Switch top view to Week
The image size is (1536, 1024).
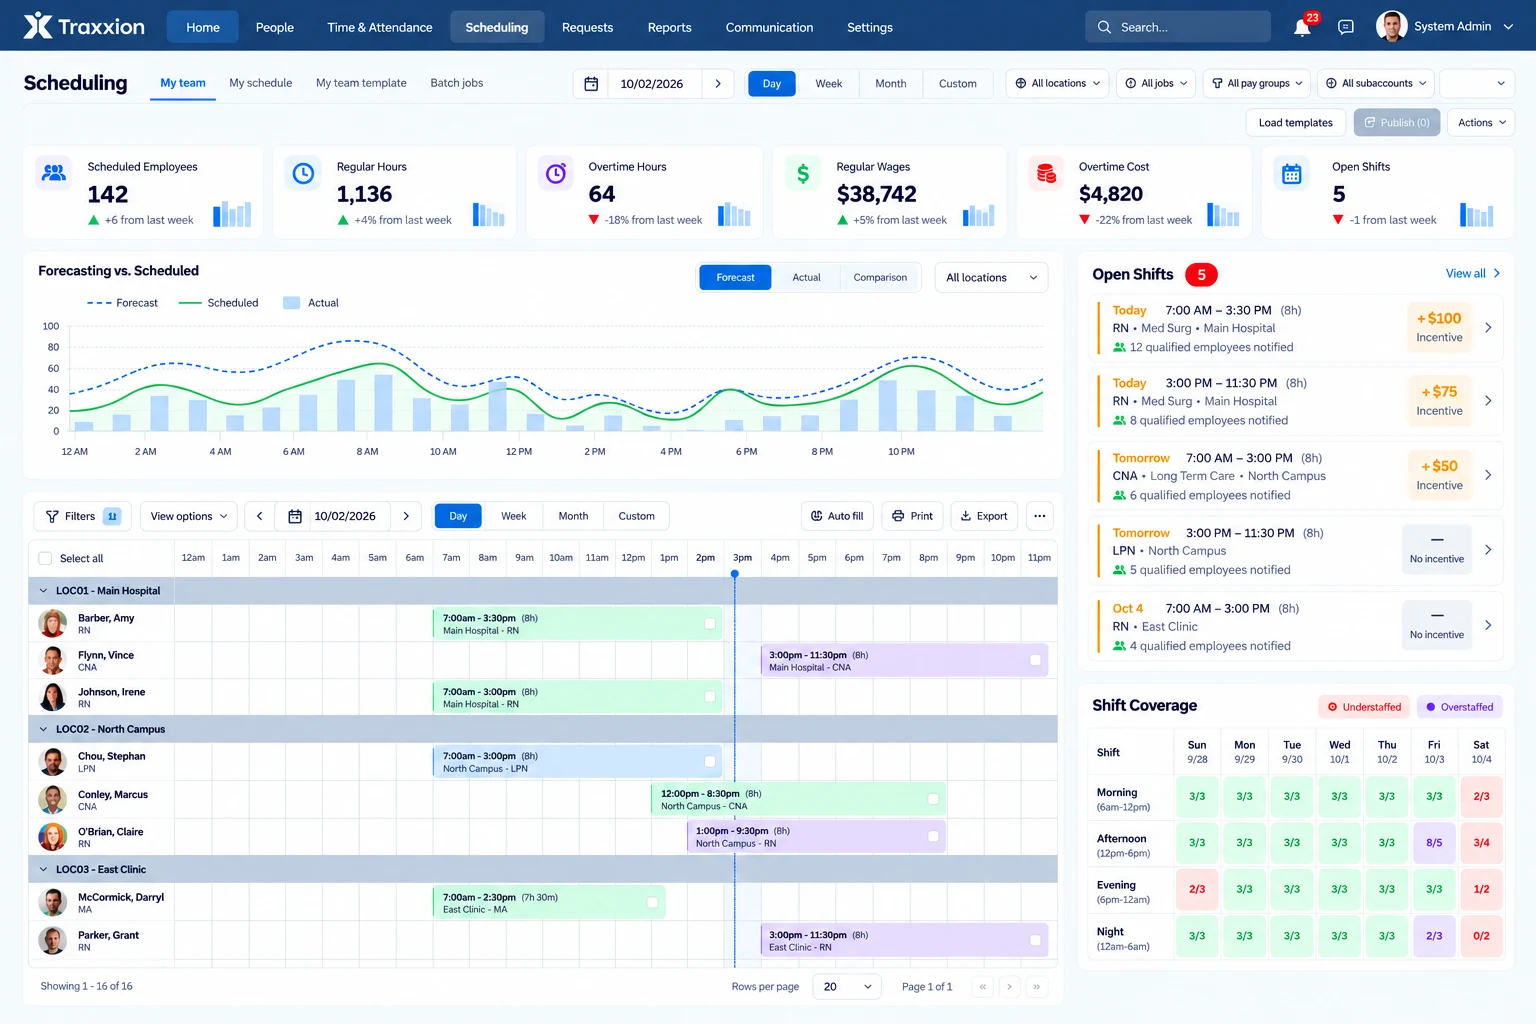[x=828, y=84]
